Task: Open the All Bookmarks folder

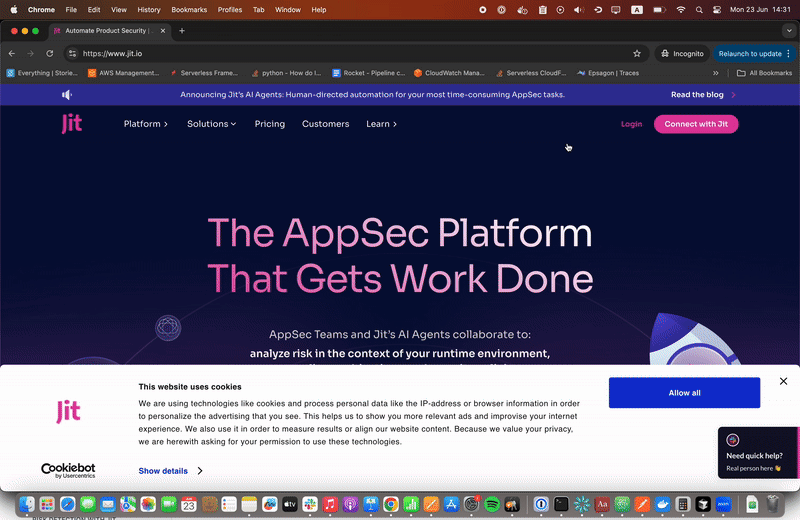Action: click(764, 73)
